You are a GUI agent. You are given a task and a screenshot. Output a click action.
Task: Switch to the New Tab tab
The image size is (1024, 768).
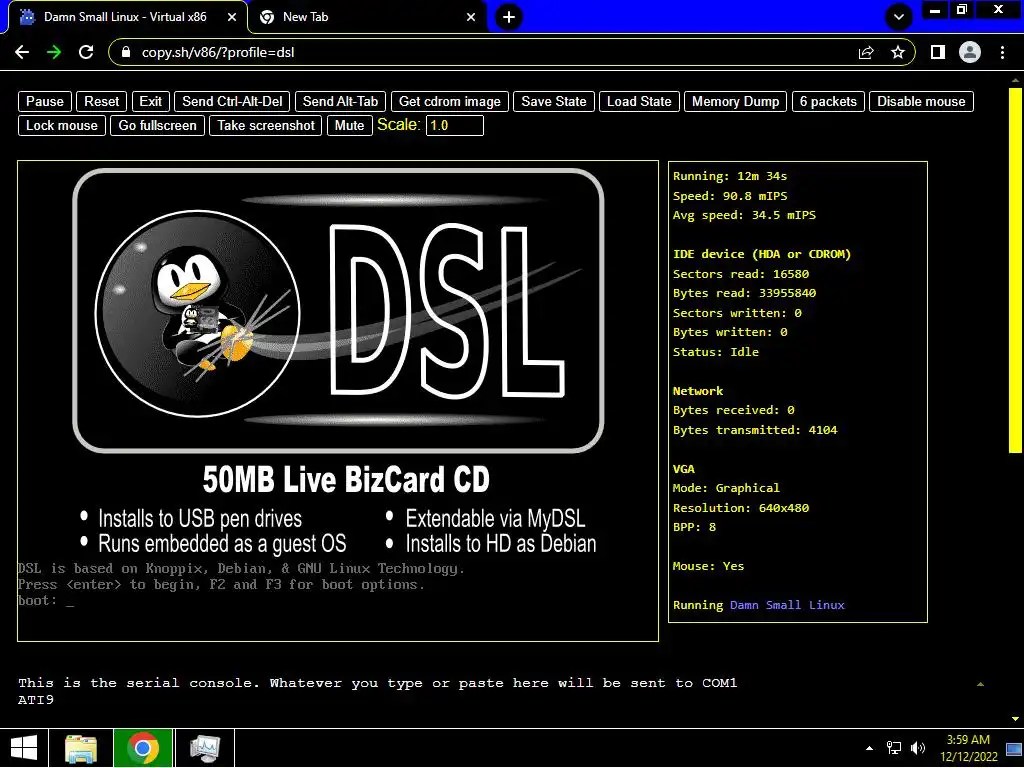pos(368,17)
